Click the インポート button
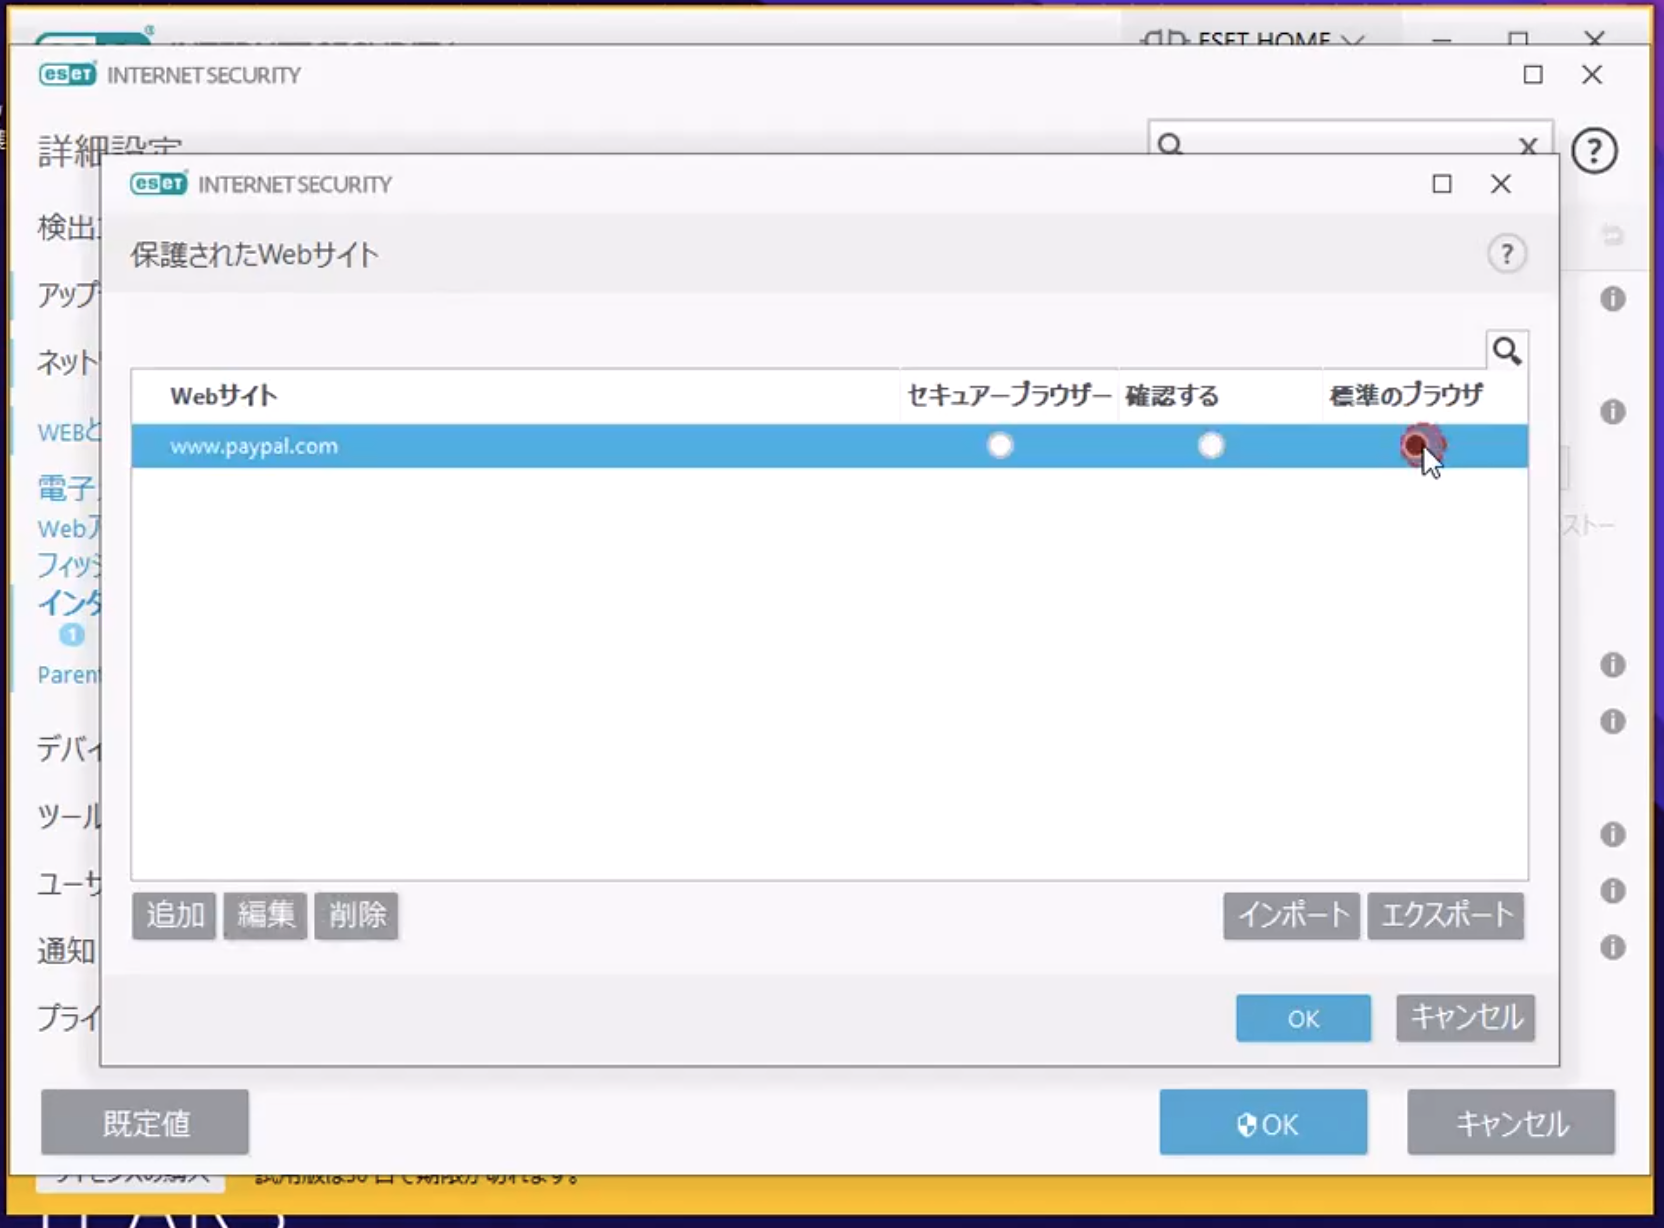 [x=1291, y=915]
